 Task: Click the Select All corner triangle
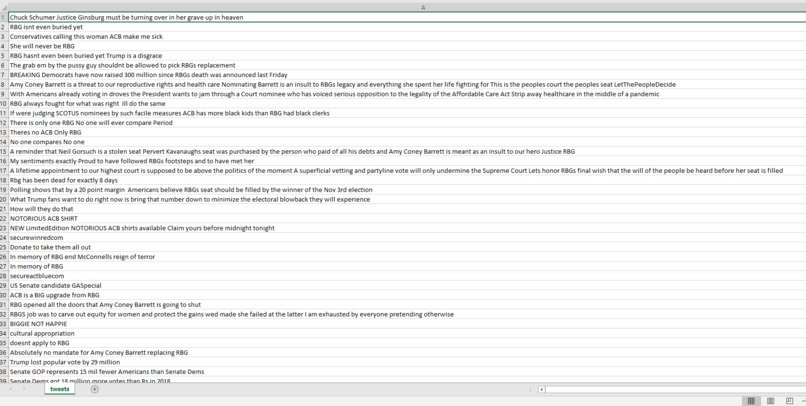[4, 8]
